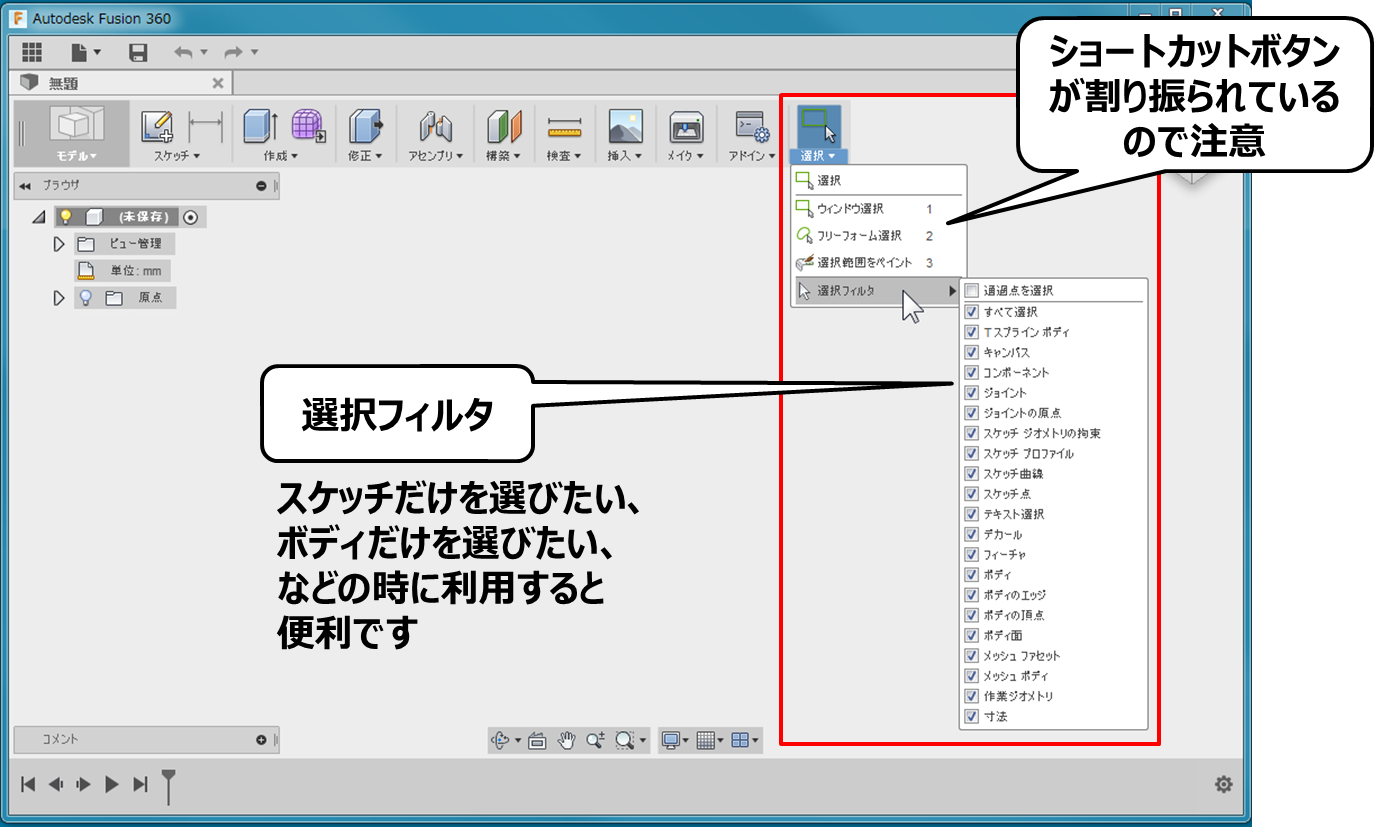
Task: Click the zoom window fit icon
Action: pos(624,740)
